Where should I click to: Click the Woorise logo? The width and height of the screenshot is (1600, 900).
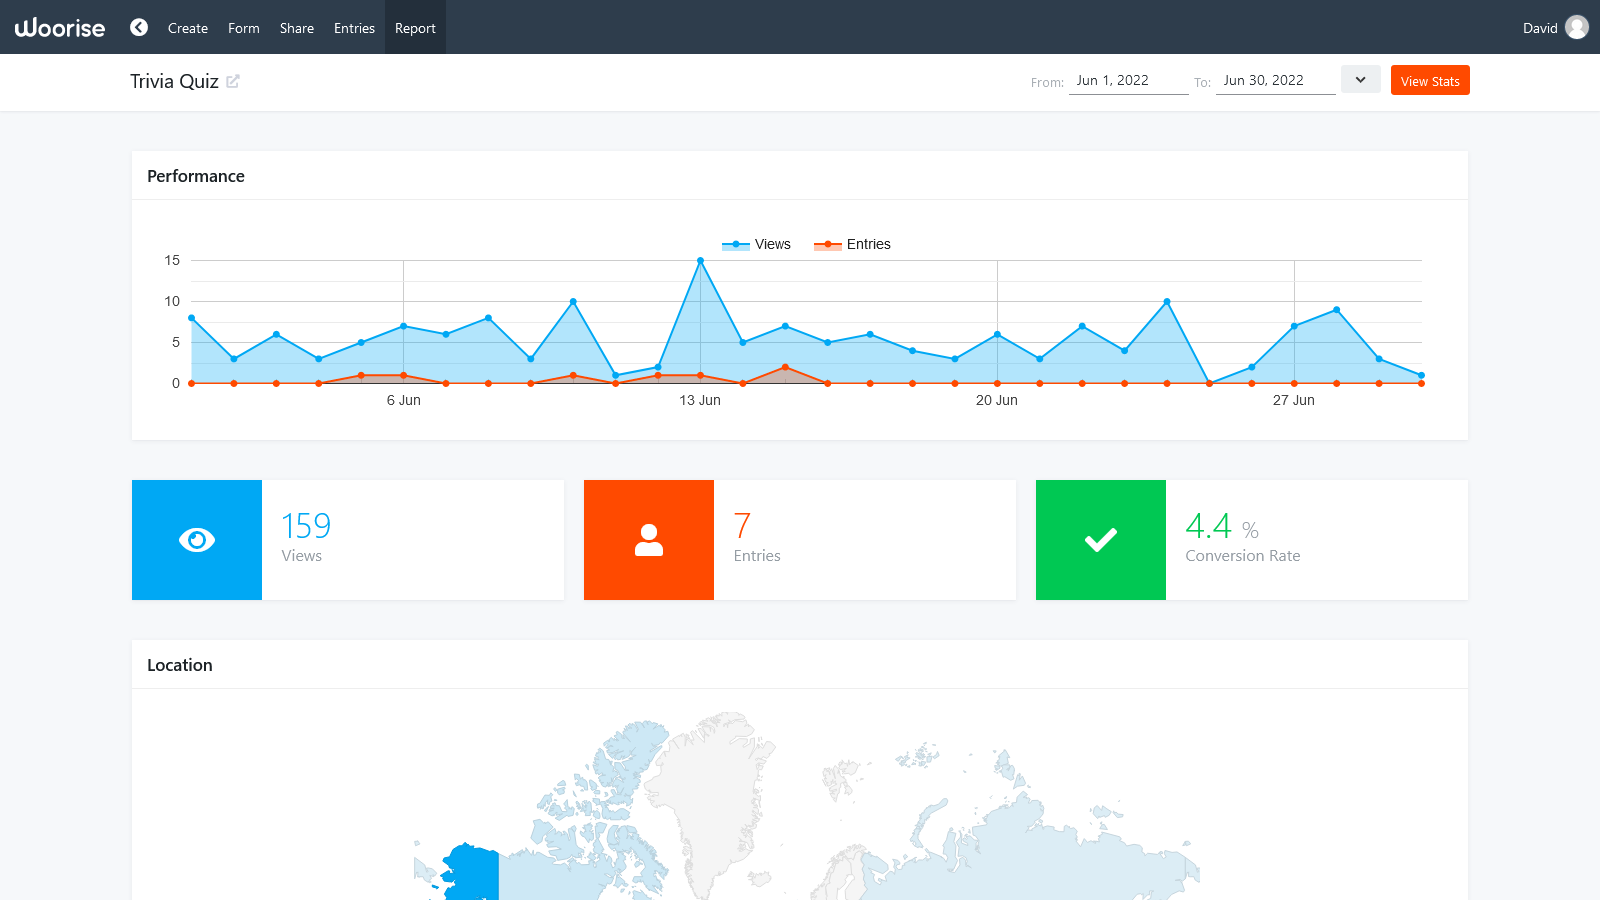pyautogui.click(x=59, y=27)
